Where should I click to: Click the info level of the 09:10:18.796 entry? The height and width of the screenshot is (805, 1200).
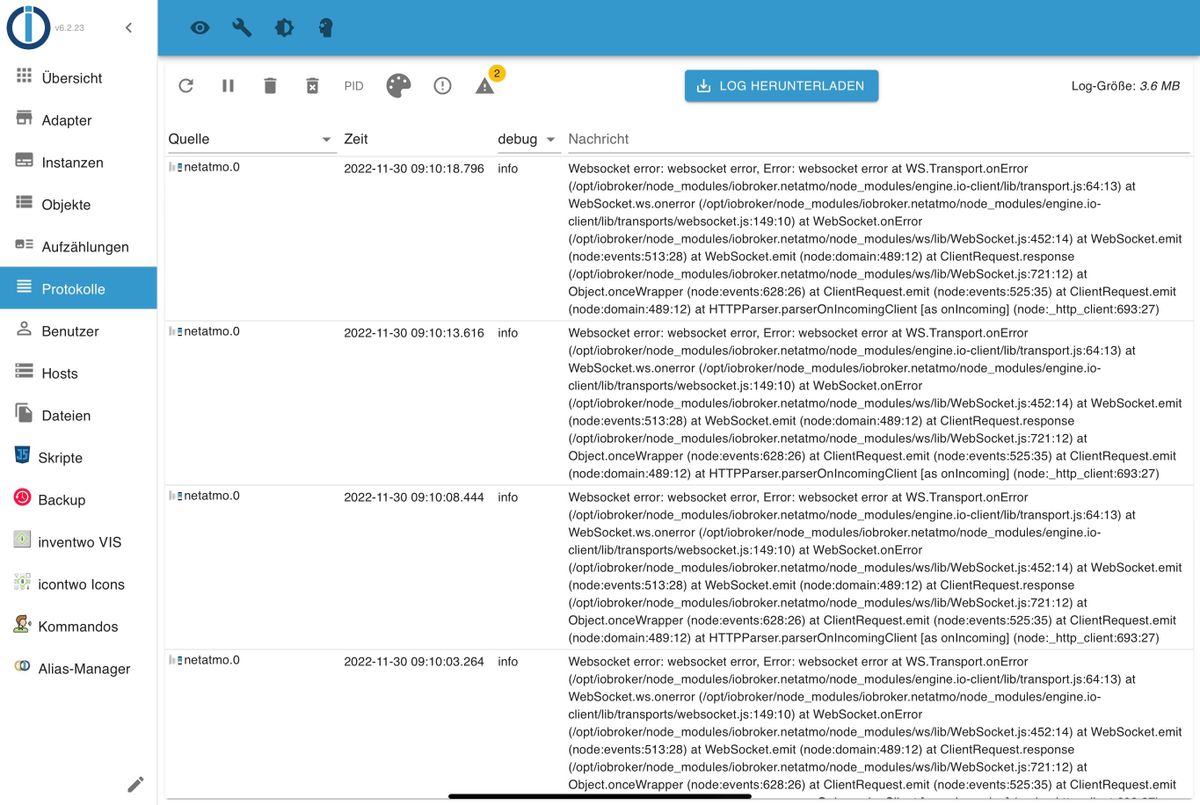pos(508,169)
